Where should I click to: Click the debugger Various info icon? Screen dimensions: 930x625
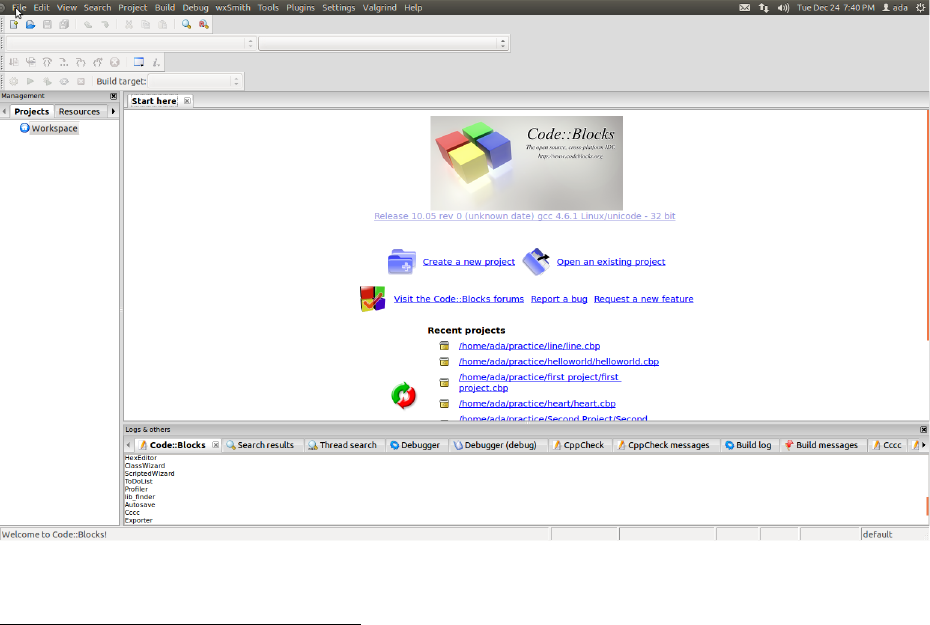(x=156, y=62)
